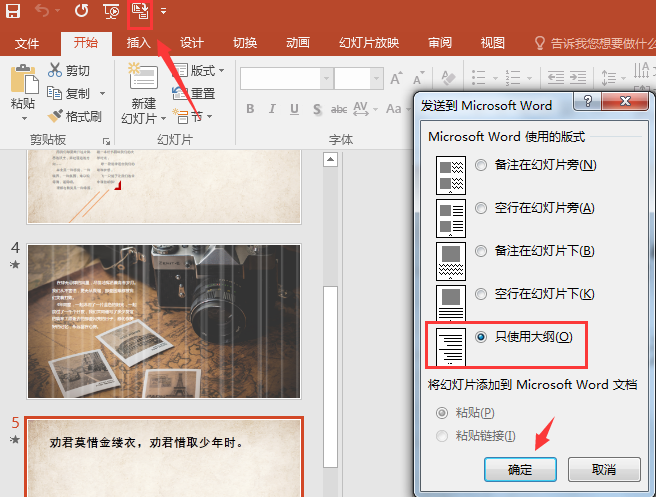
Task: Select the 粘贴(P) radio option
Action: coord(442,413)
